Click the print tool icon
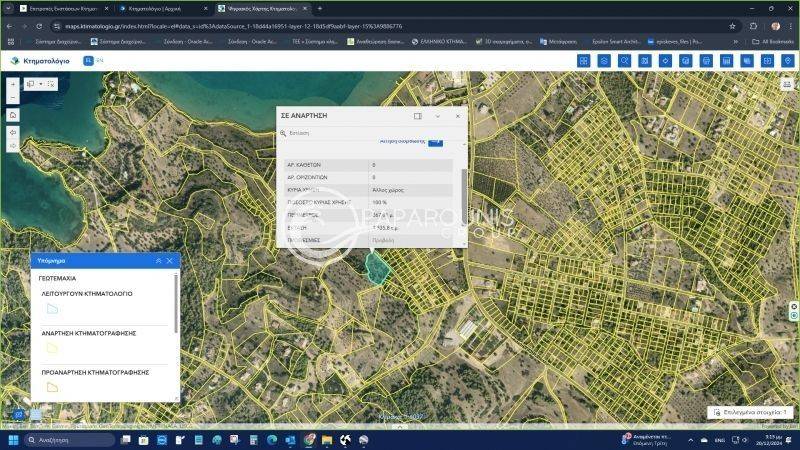This screenshot has width=800, height=450. 707,61
